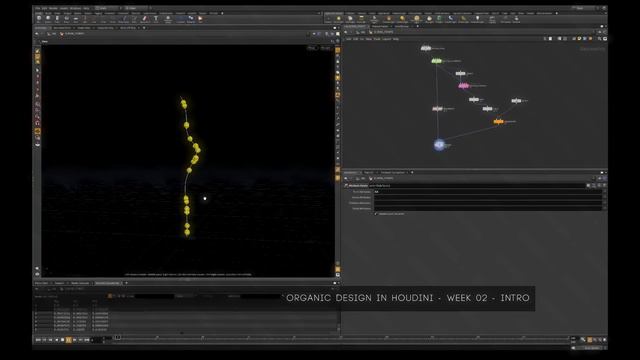
Task: Open the network editor Tools menu
Action: tap(377, 39)
